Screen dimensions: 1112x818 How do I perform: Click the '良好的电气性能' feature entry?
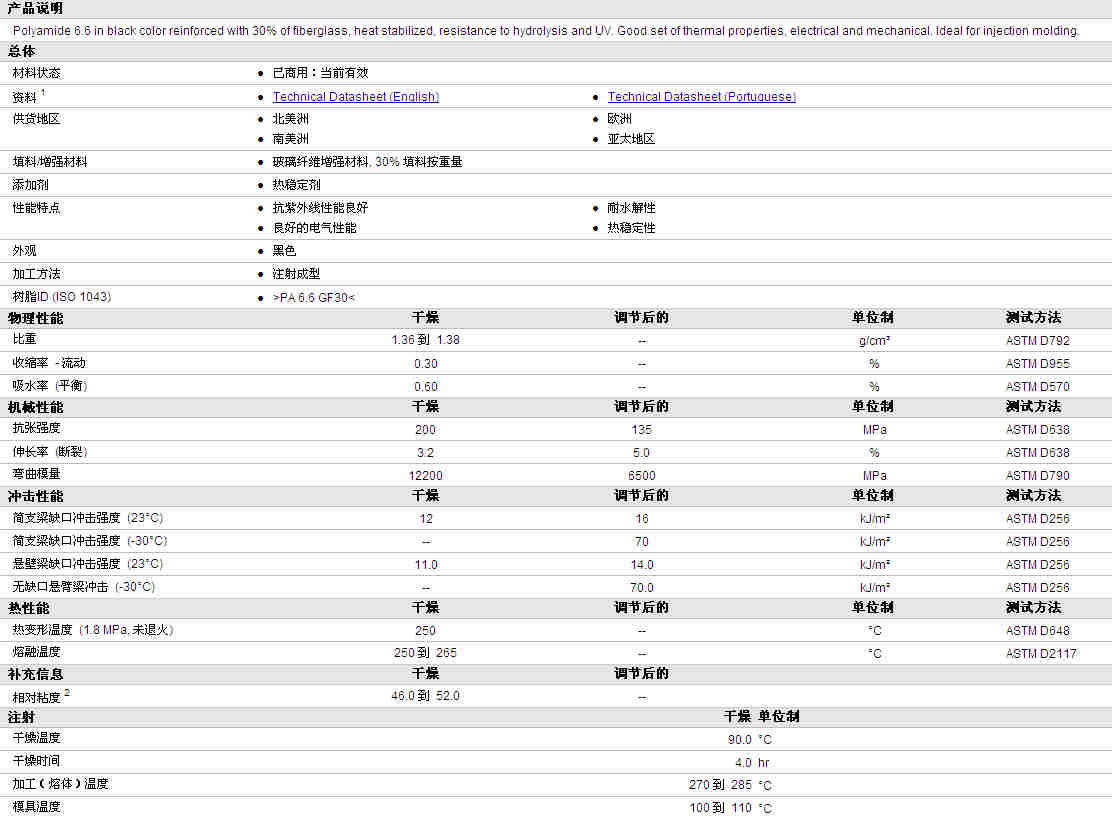pos(314,228)
